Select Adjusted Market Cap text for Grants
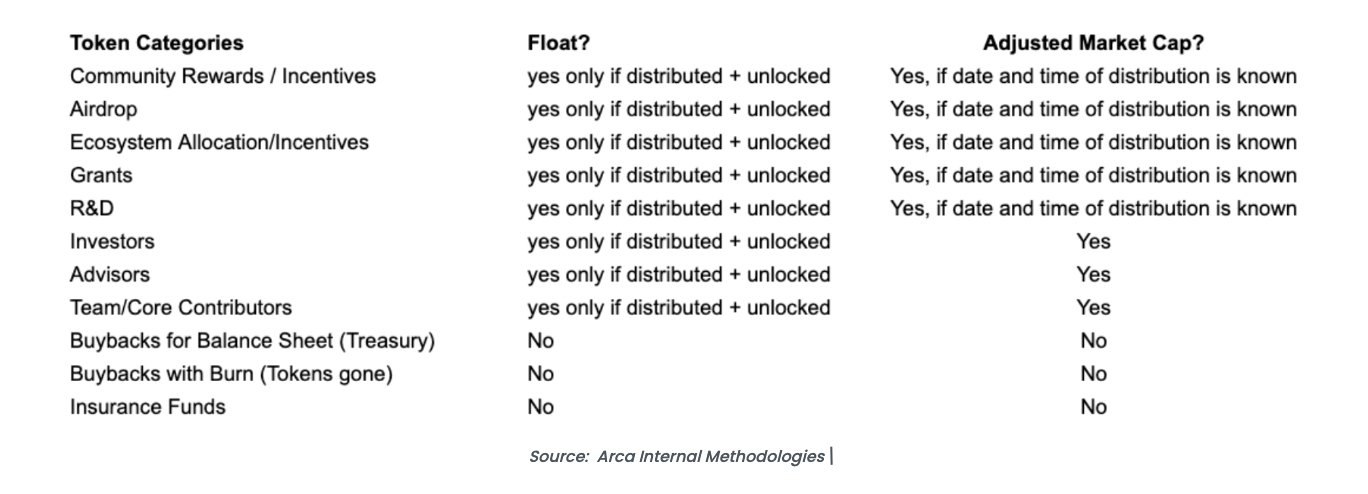Image resolution: width=1368 pixels, height=494 pixels. (x=1093, y=175)
